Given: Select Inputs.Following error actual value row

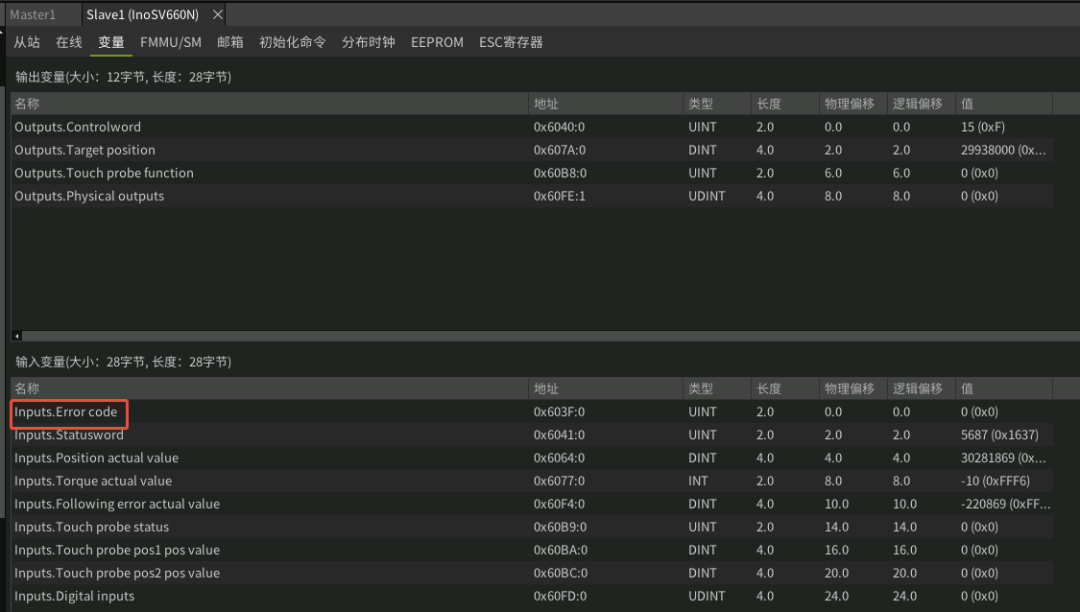Looking at the screenshot, I should point(532,504).
